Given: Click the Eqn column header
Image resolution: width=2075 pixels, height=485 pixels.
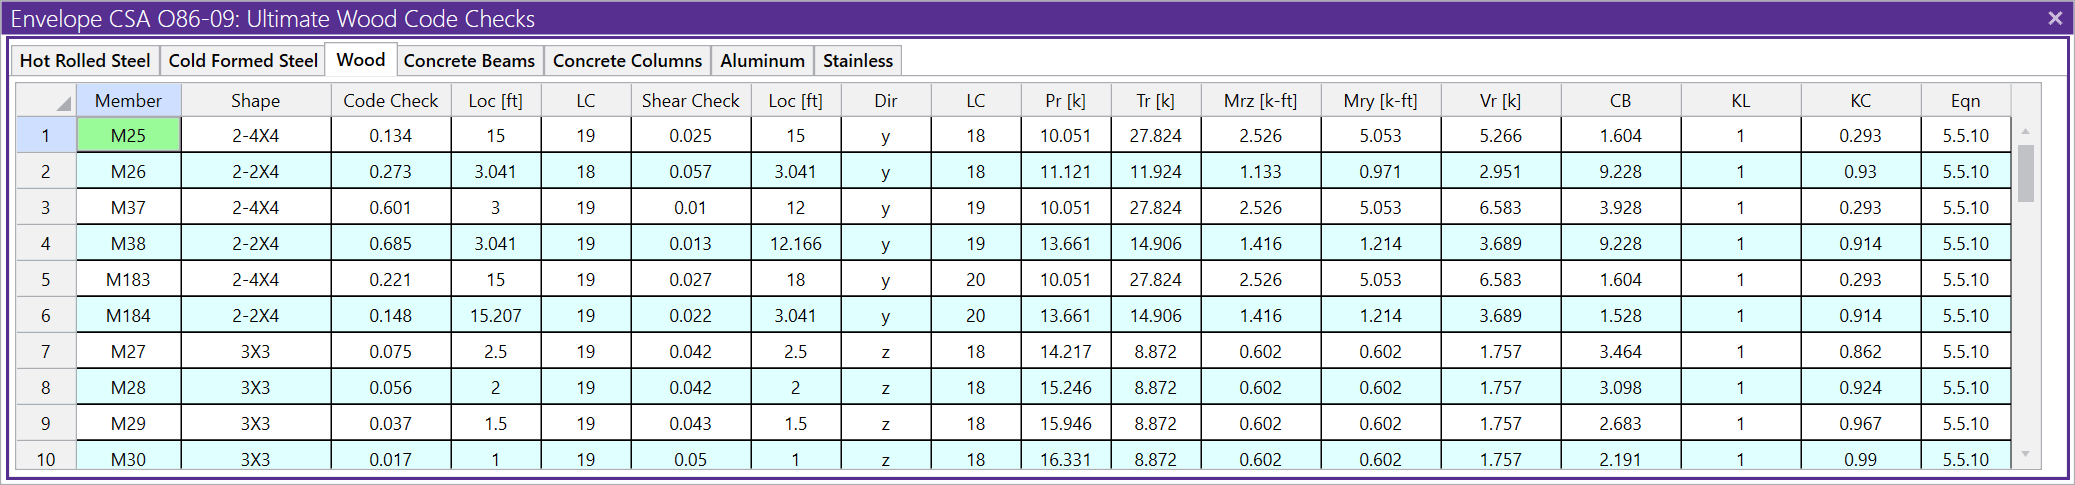Looking at the screenshot, I should pyautogui.click(x=1965, y=101).
